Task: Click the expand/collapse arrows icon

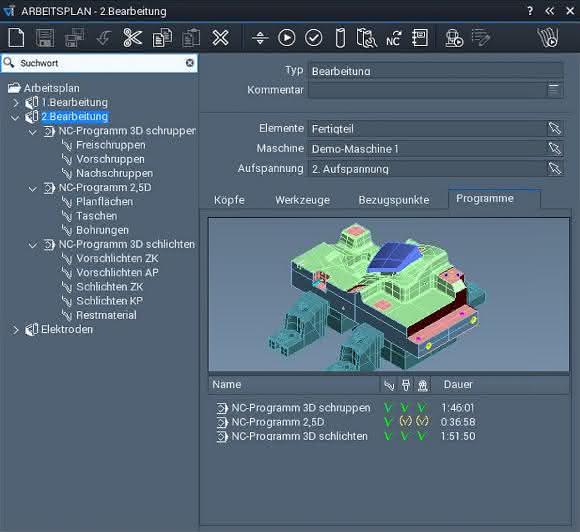Action: pyautogui.click(x=260, y=38)
